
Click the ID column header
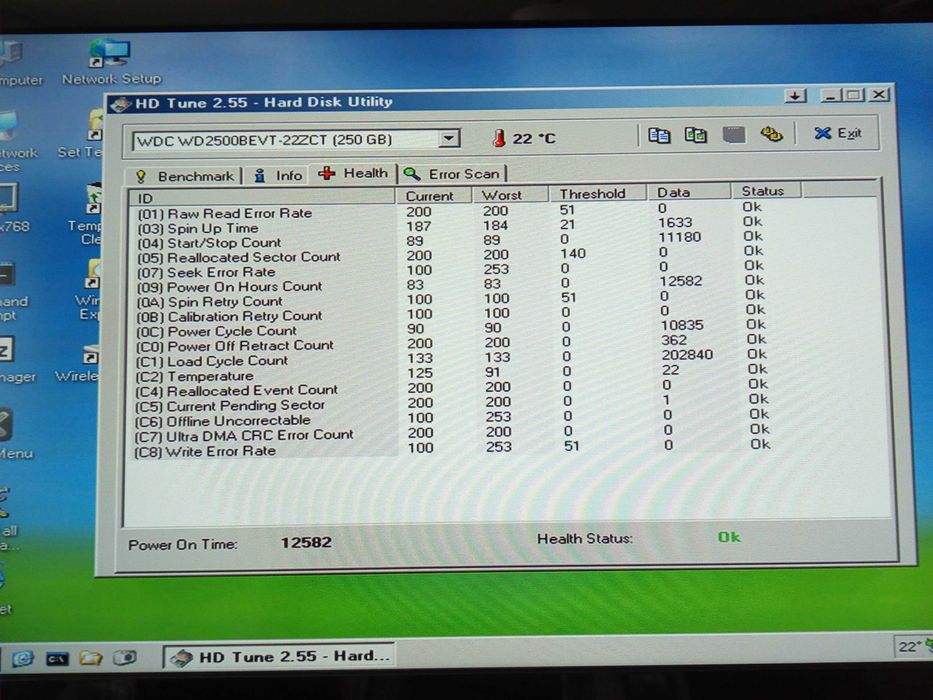click(x=262, y=198)
